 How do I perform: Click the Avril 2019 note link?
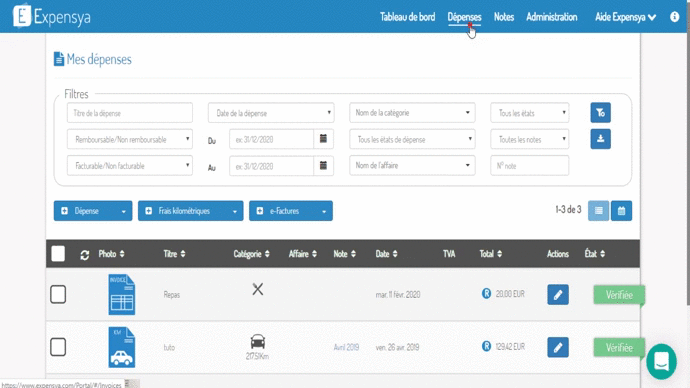pyautogui.click(x=346, y=347)
